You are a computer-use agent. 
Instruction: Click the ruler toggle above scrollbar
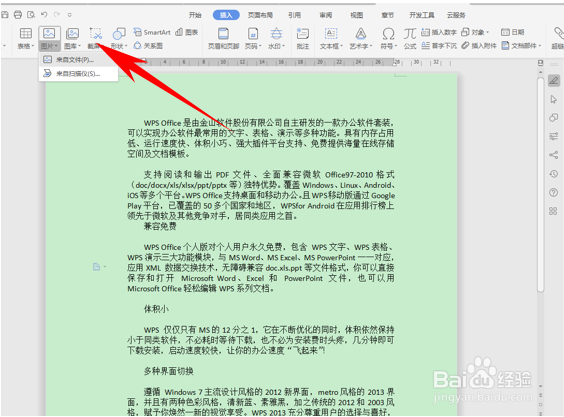click(x=540, y=63)
